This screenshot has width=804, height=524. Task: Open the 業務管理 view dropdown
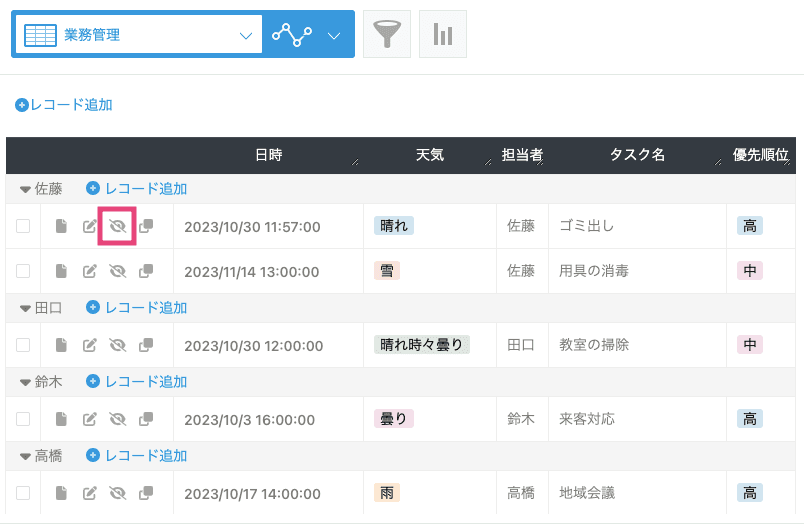[139, 34]
